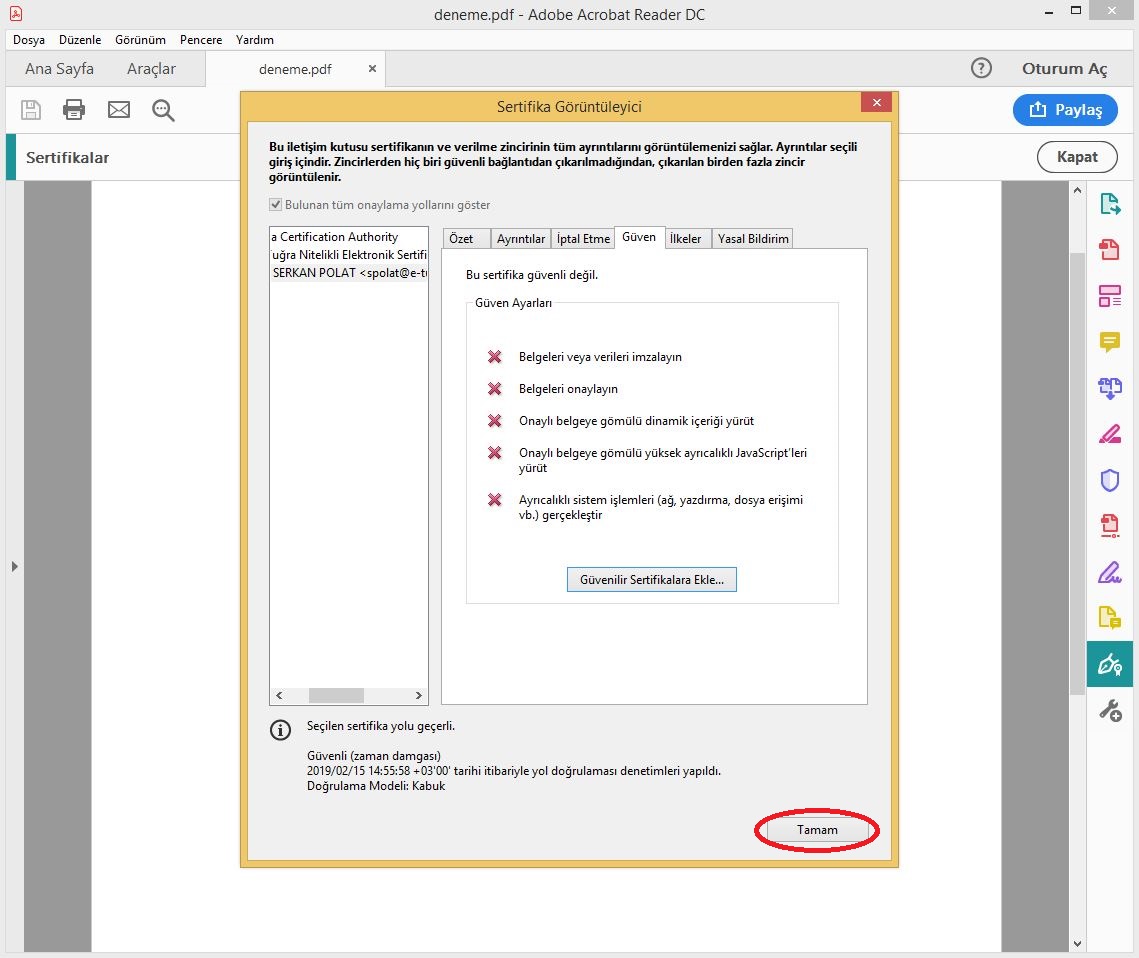1139x958 pixels.
Task: Select the deneme.pdf document tab
Action: [x=295, y=69]
